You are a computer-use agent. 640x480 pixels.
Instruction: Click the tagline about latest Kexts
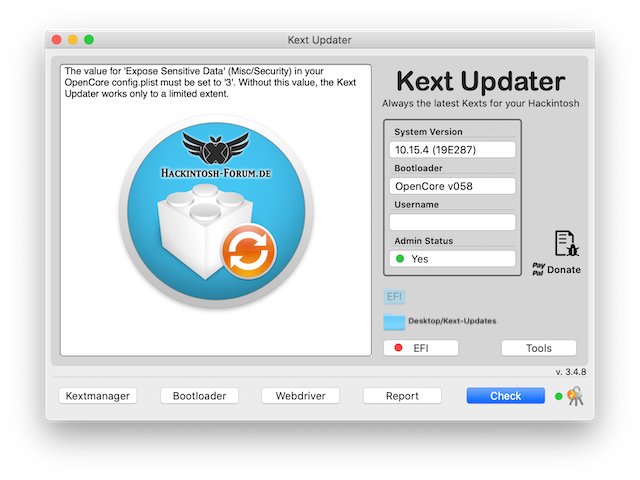(x=481, y=104)
